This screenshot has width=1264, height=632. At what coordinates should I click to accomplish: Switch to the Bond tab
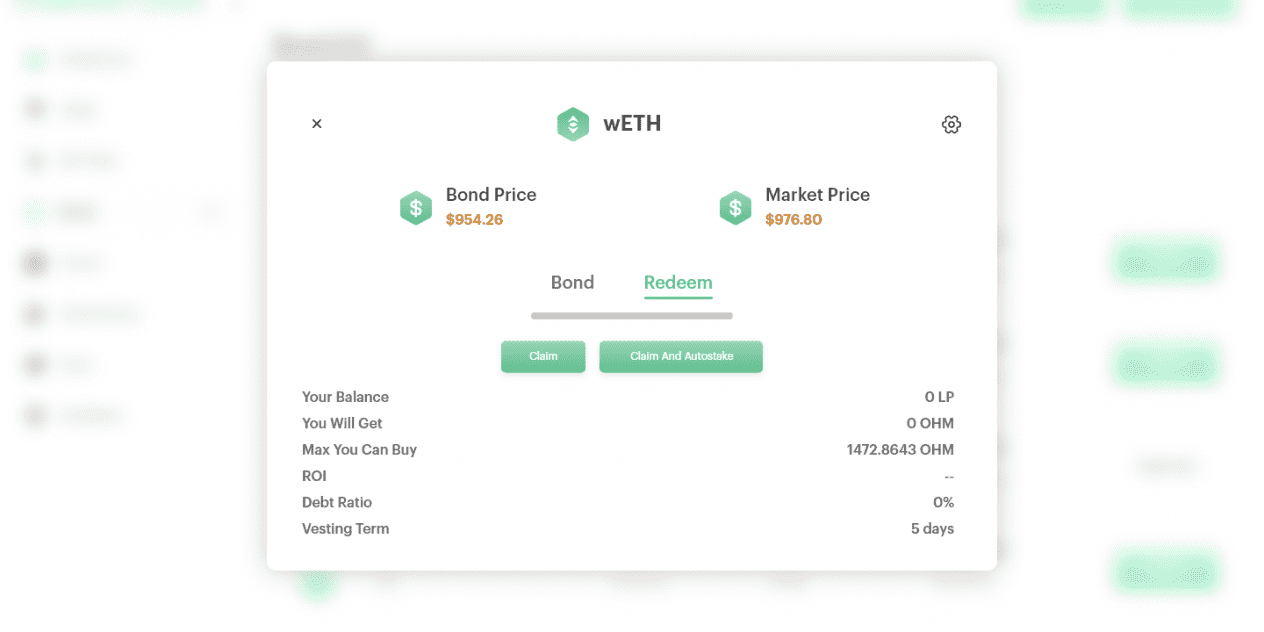pyautogui.click(x=572, y=283)
